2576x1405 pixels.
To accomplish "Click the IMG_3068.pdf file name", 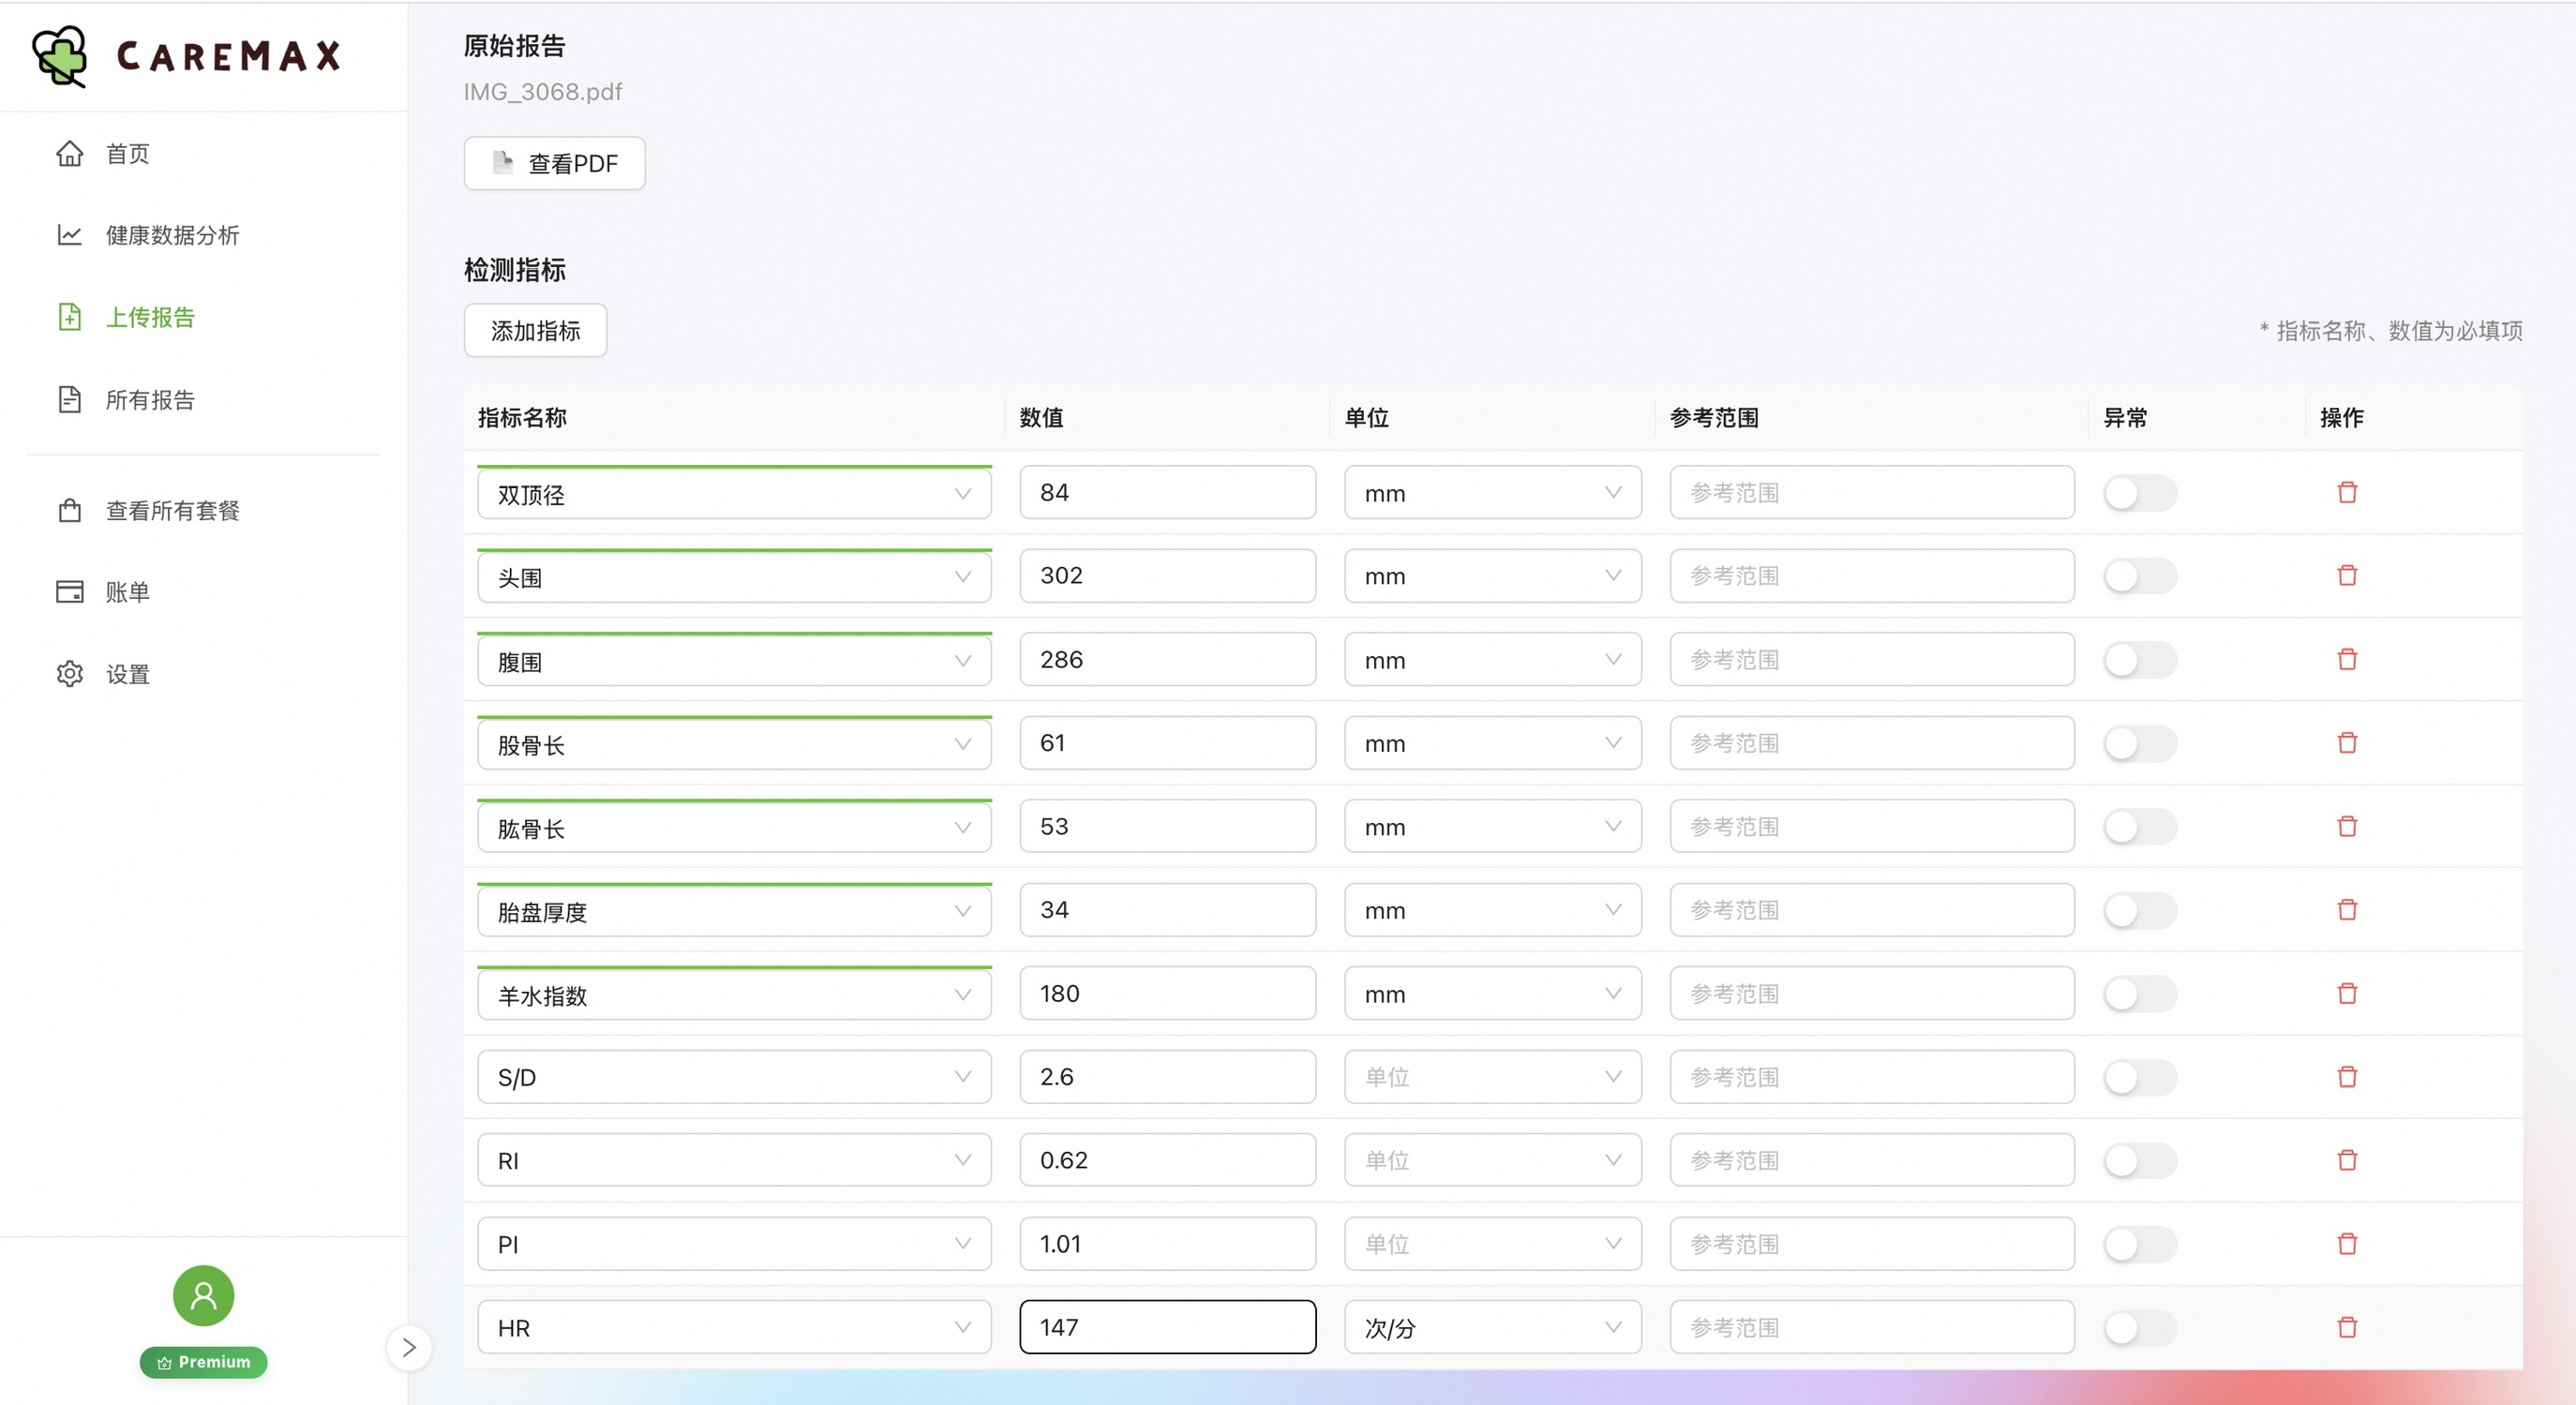I will [x=542, y=92].
